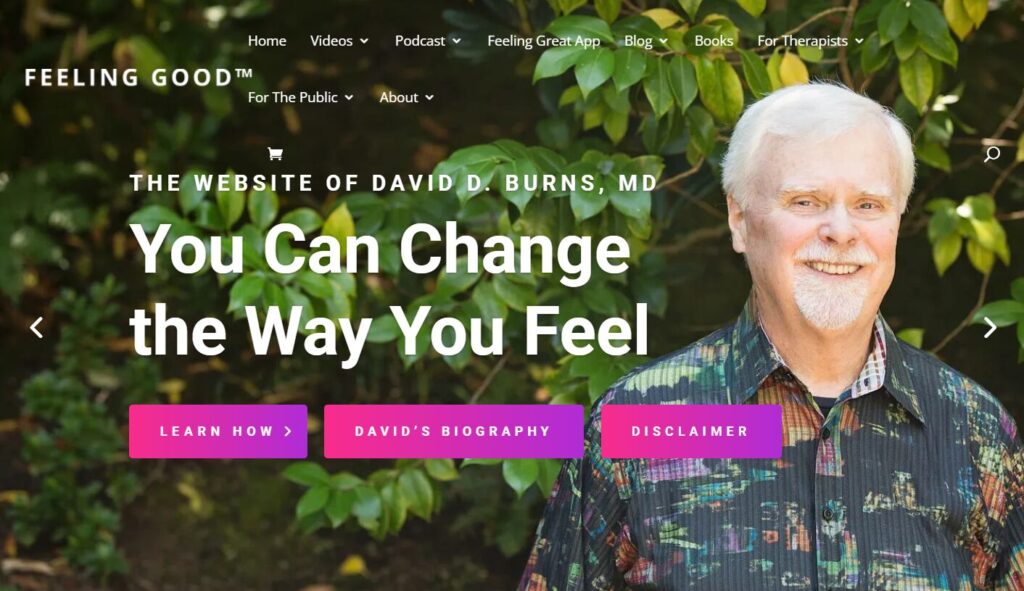
Task: Expand the About menu chevron
Action: [429, 97]
